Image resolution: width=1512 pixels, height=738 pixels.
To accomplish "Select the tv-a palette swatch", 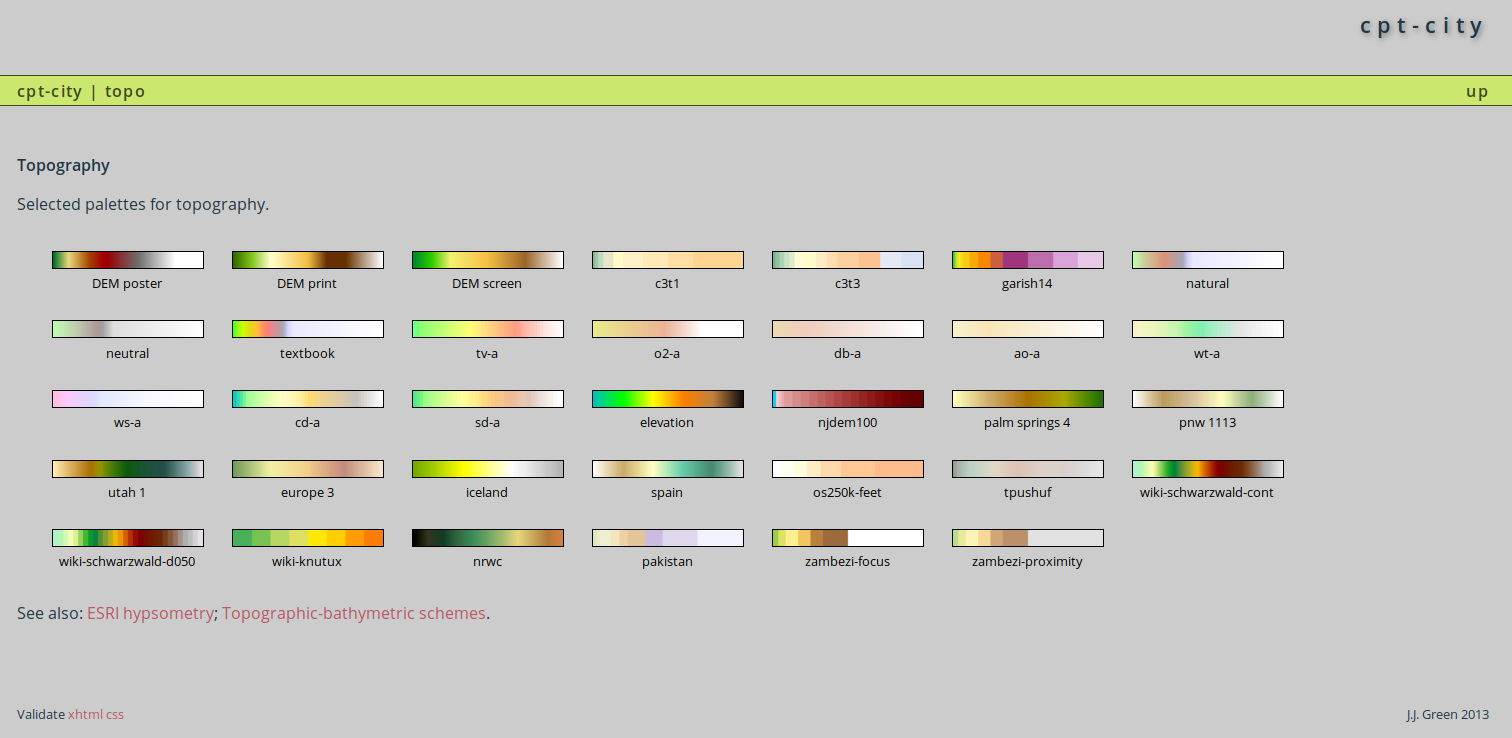I will point(488,329).
